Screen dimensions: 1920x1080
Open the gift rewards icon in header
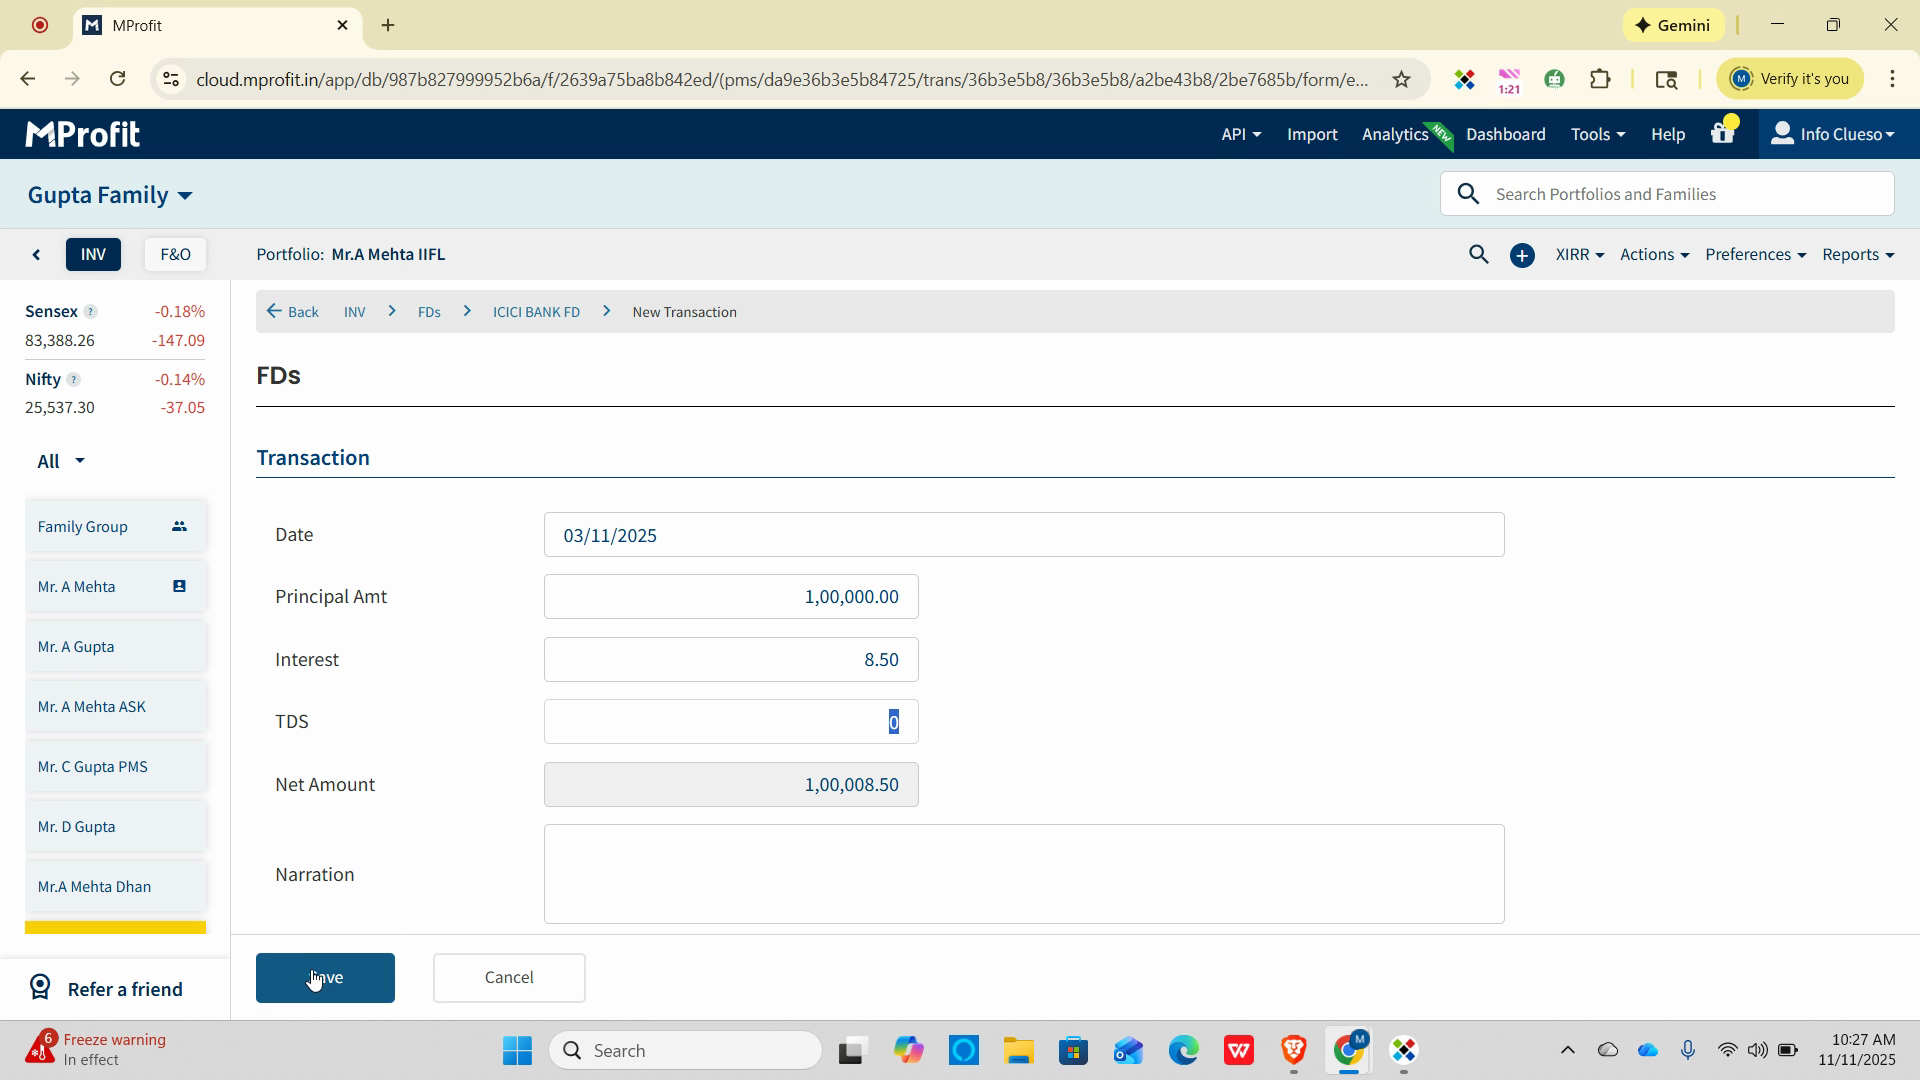click(x=1722, y=134)
